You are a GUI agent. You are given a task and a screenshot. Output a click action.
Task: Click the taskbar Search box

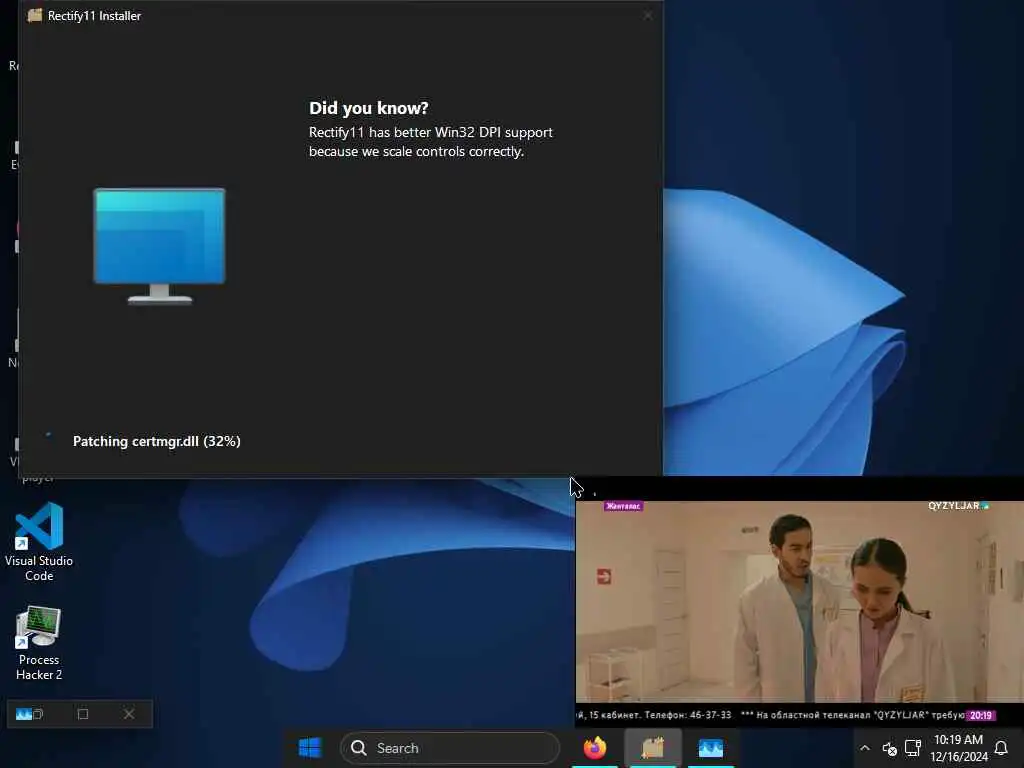pos(450,748)
